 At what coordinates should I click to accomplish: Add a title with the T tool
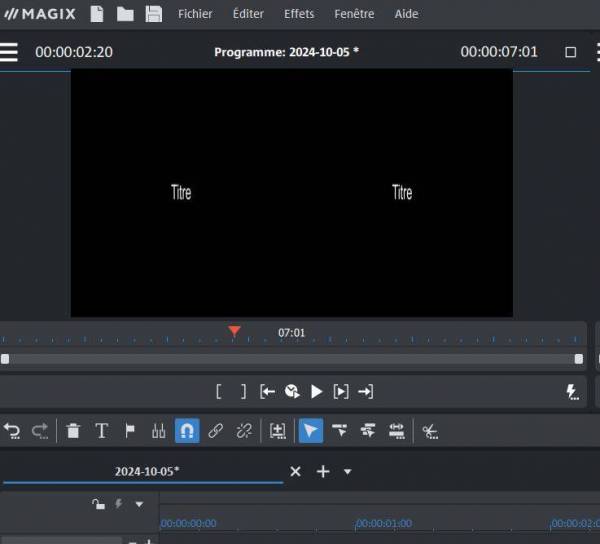tap(101, 431)
